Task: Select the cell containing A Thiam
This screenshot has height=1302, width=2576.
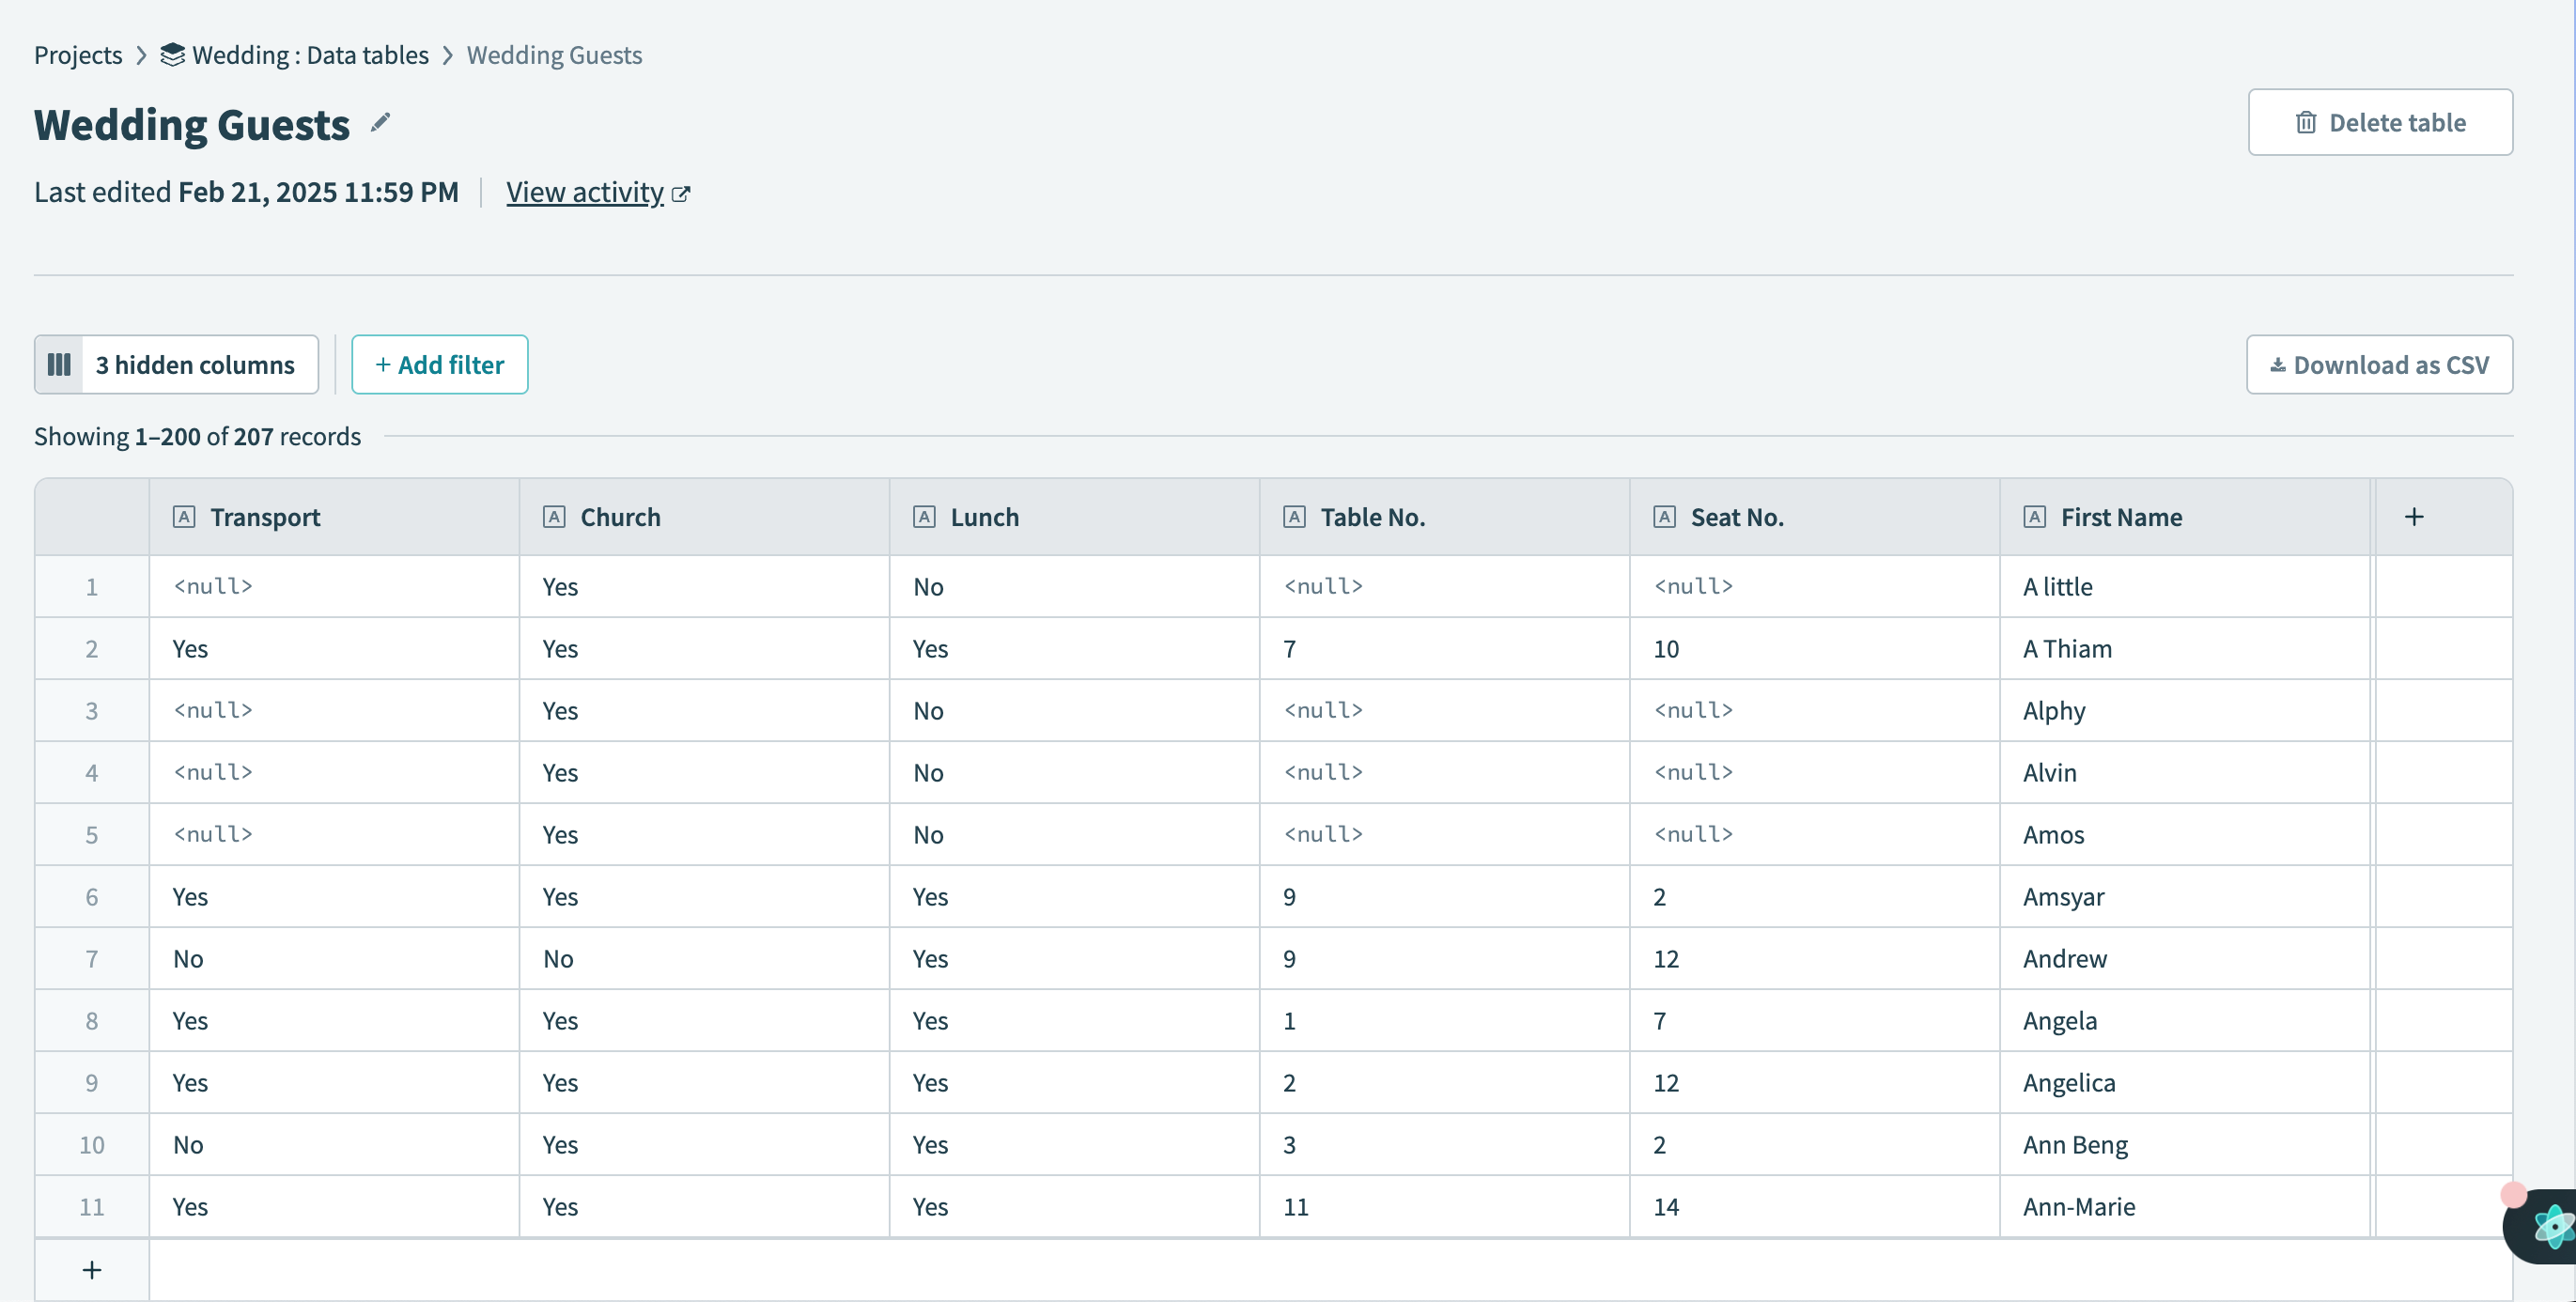Action: point(2066,648)
